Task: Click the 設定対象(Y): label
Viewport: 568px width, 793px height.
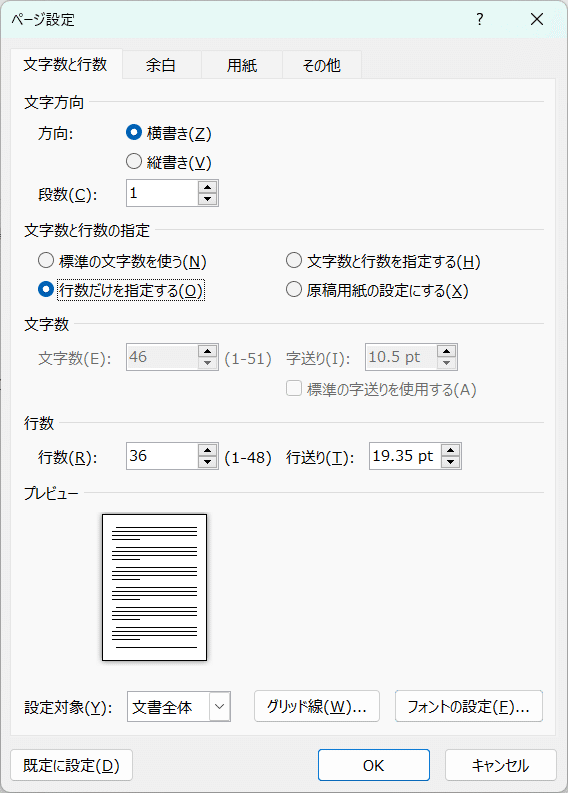Action: pyautogui.click(x=68, y=707)
